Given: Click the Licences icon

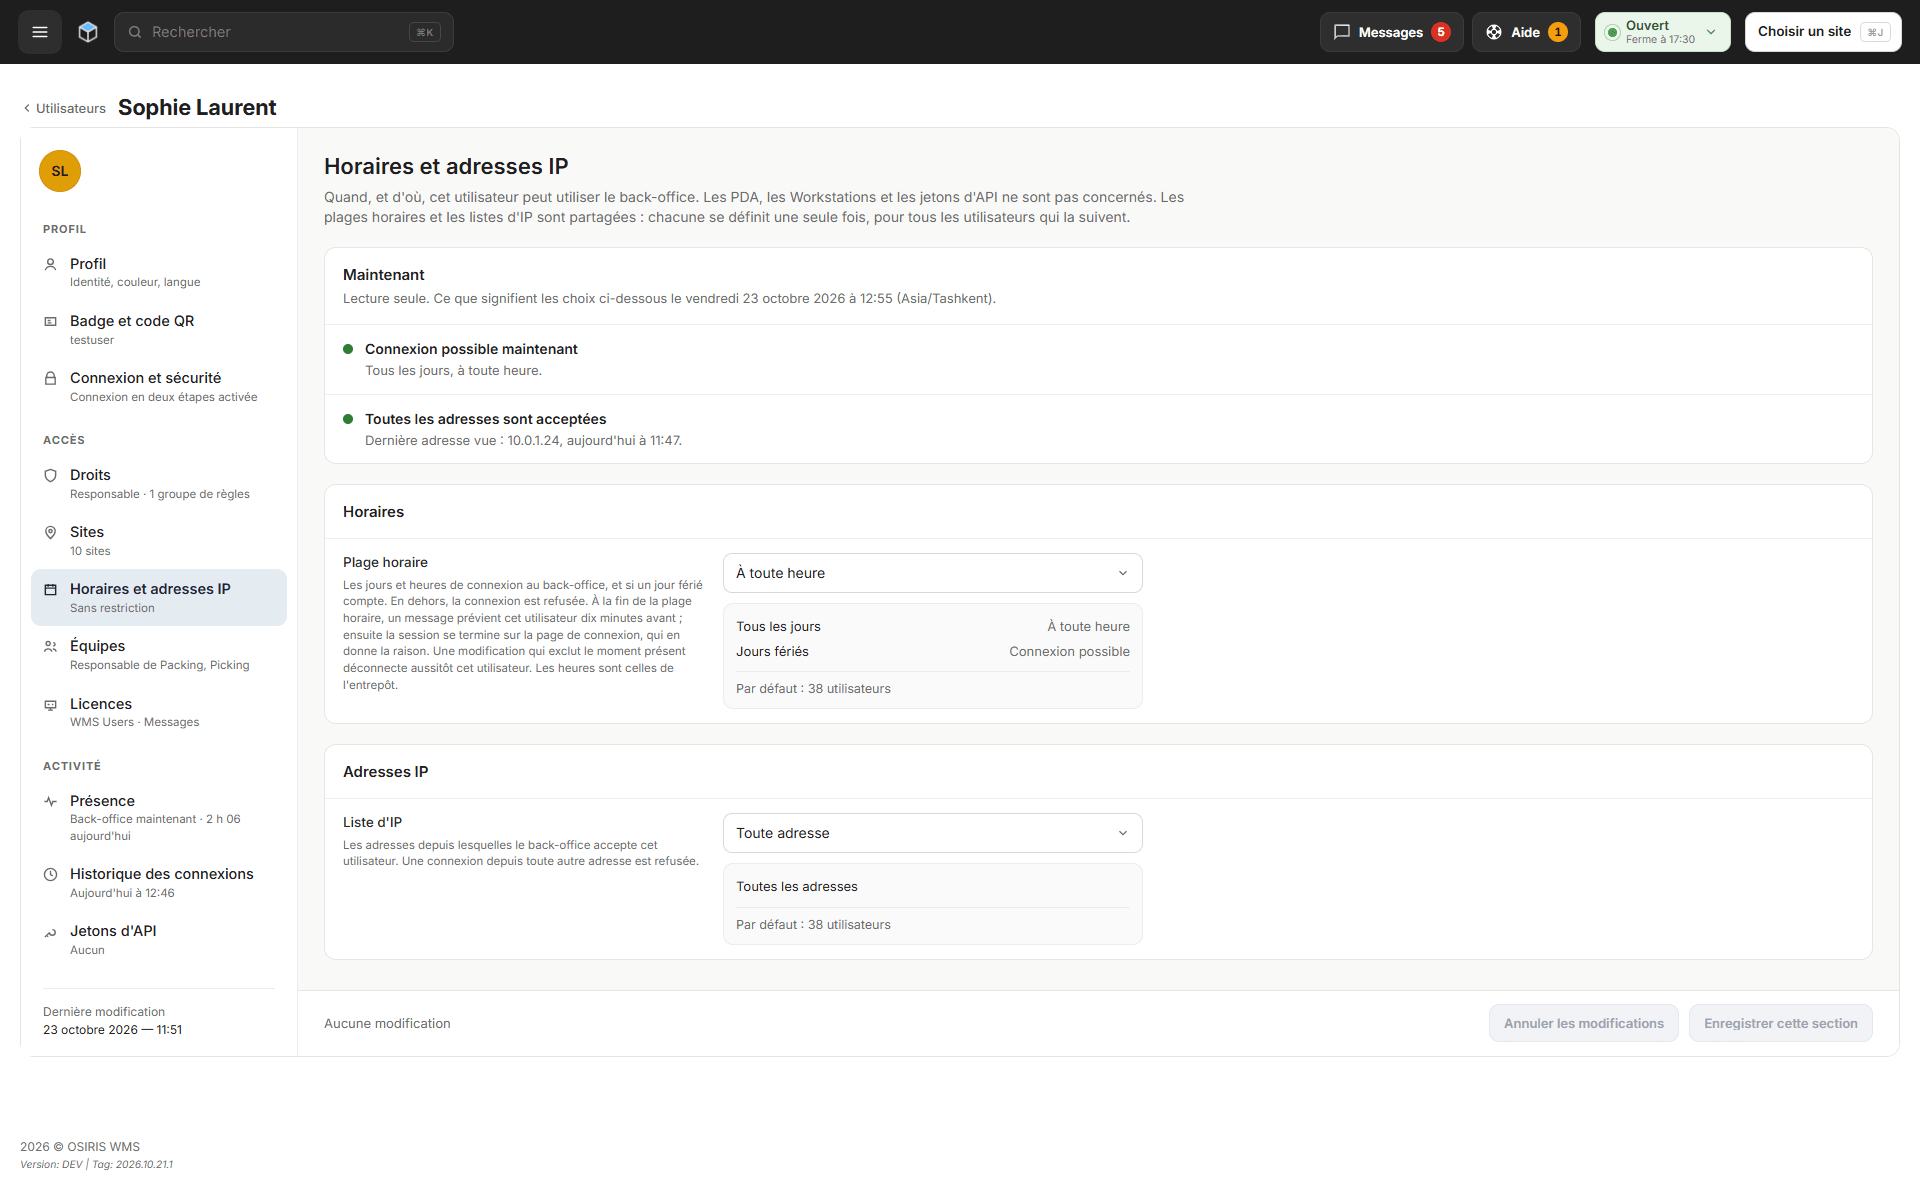Looking at the screenshot, I should [50, 705].
